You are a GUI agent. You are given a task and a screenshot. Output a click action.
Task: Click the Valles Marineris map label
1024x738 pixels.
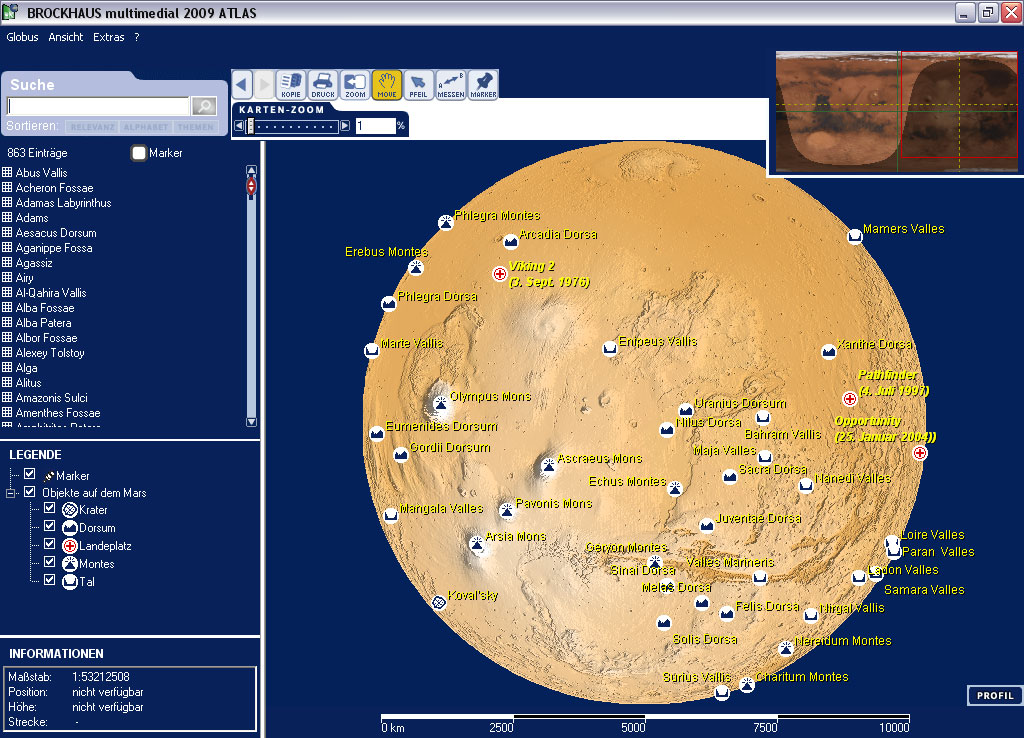(730, 562)
